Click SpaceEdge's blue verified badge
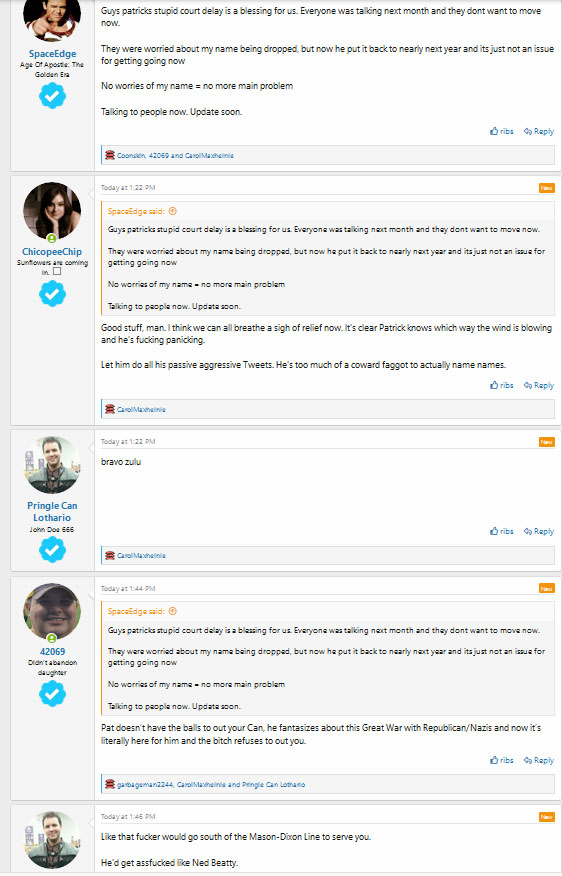Viewport: 562px width, 876px height. (52, 96)
